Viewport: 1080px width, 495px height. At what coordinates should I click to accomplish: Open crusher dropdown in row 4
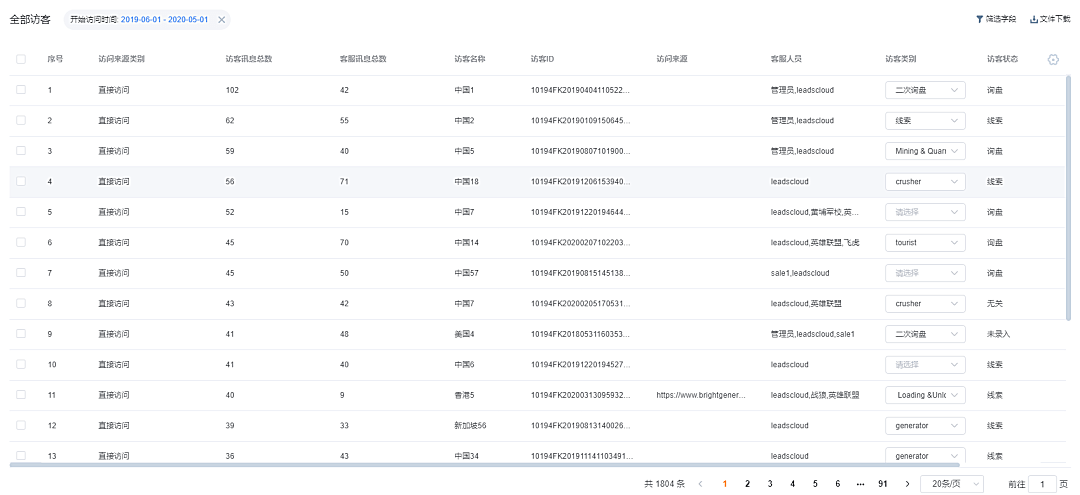925,181
